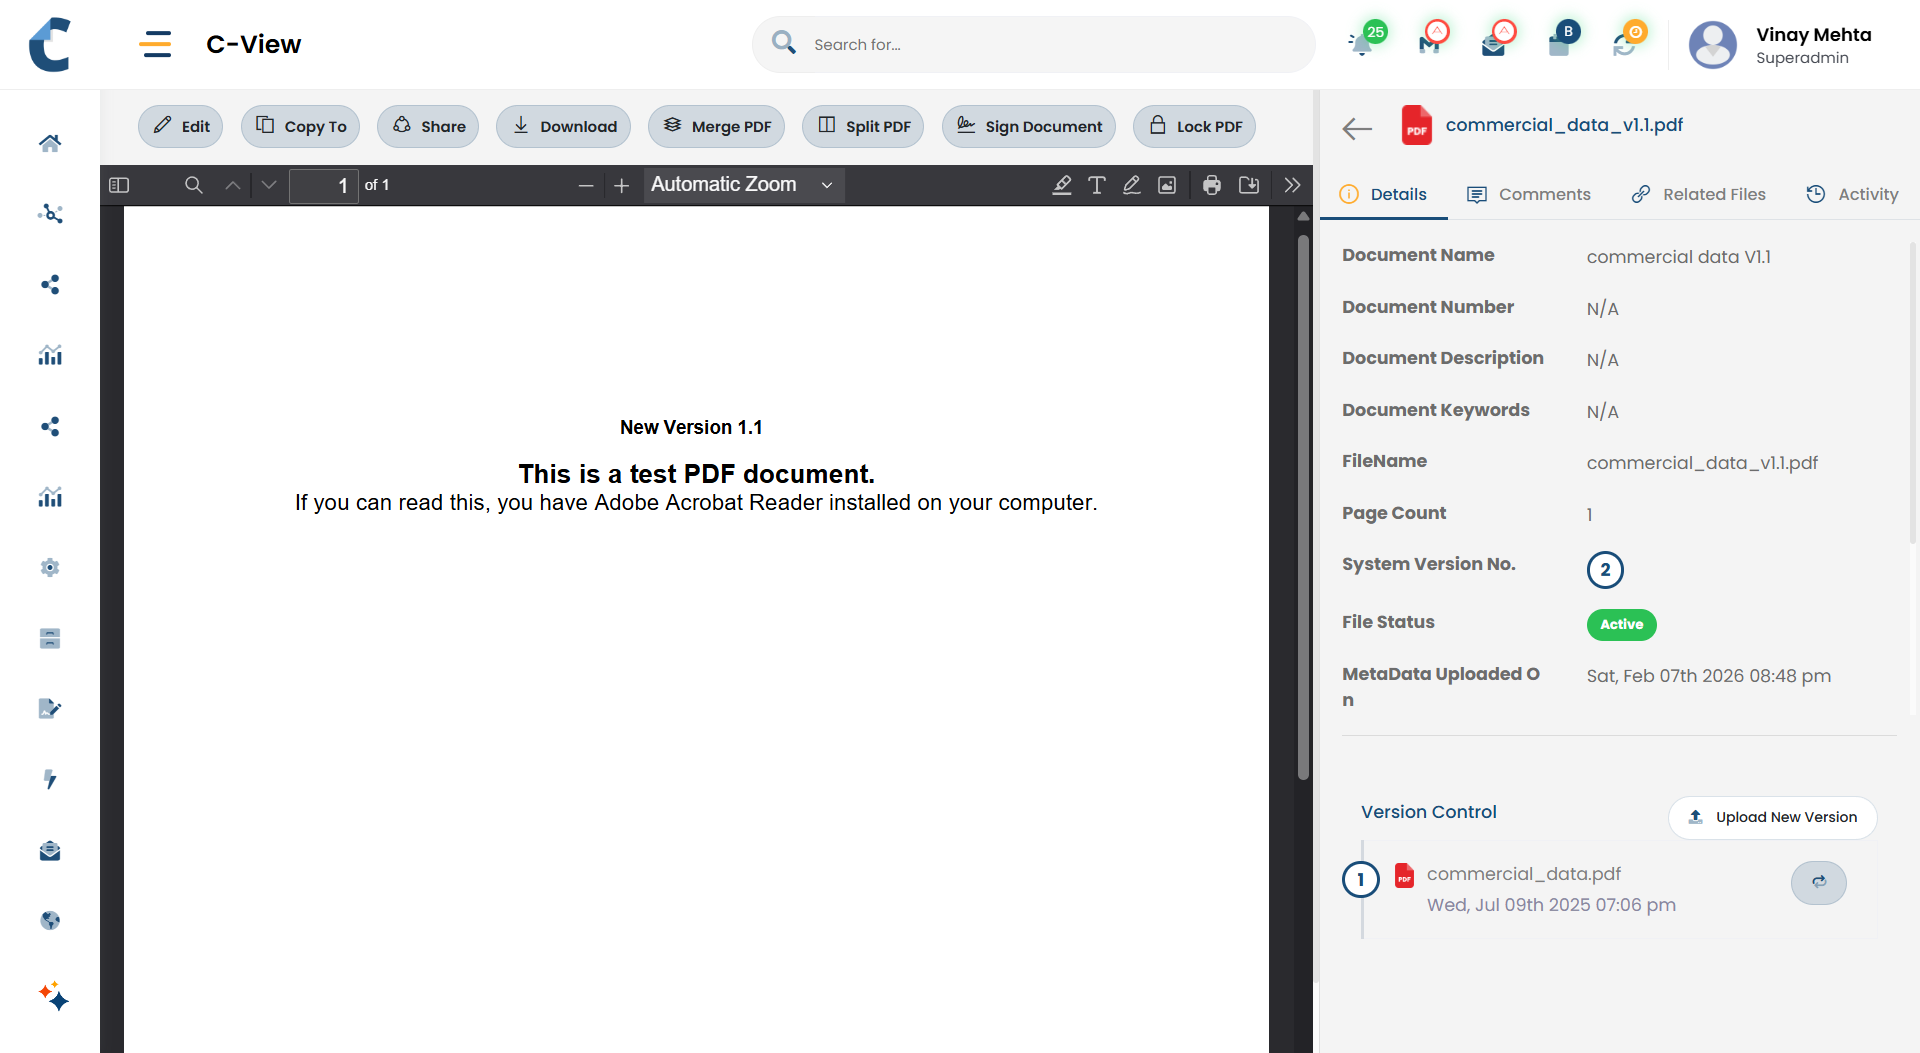Select the add text tool
Image resolution: width=1920 pixels, height=1053 pixels.
coord(1097,185)
